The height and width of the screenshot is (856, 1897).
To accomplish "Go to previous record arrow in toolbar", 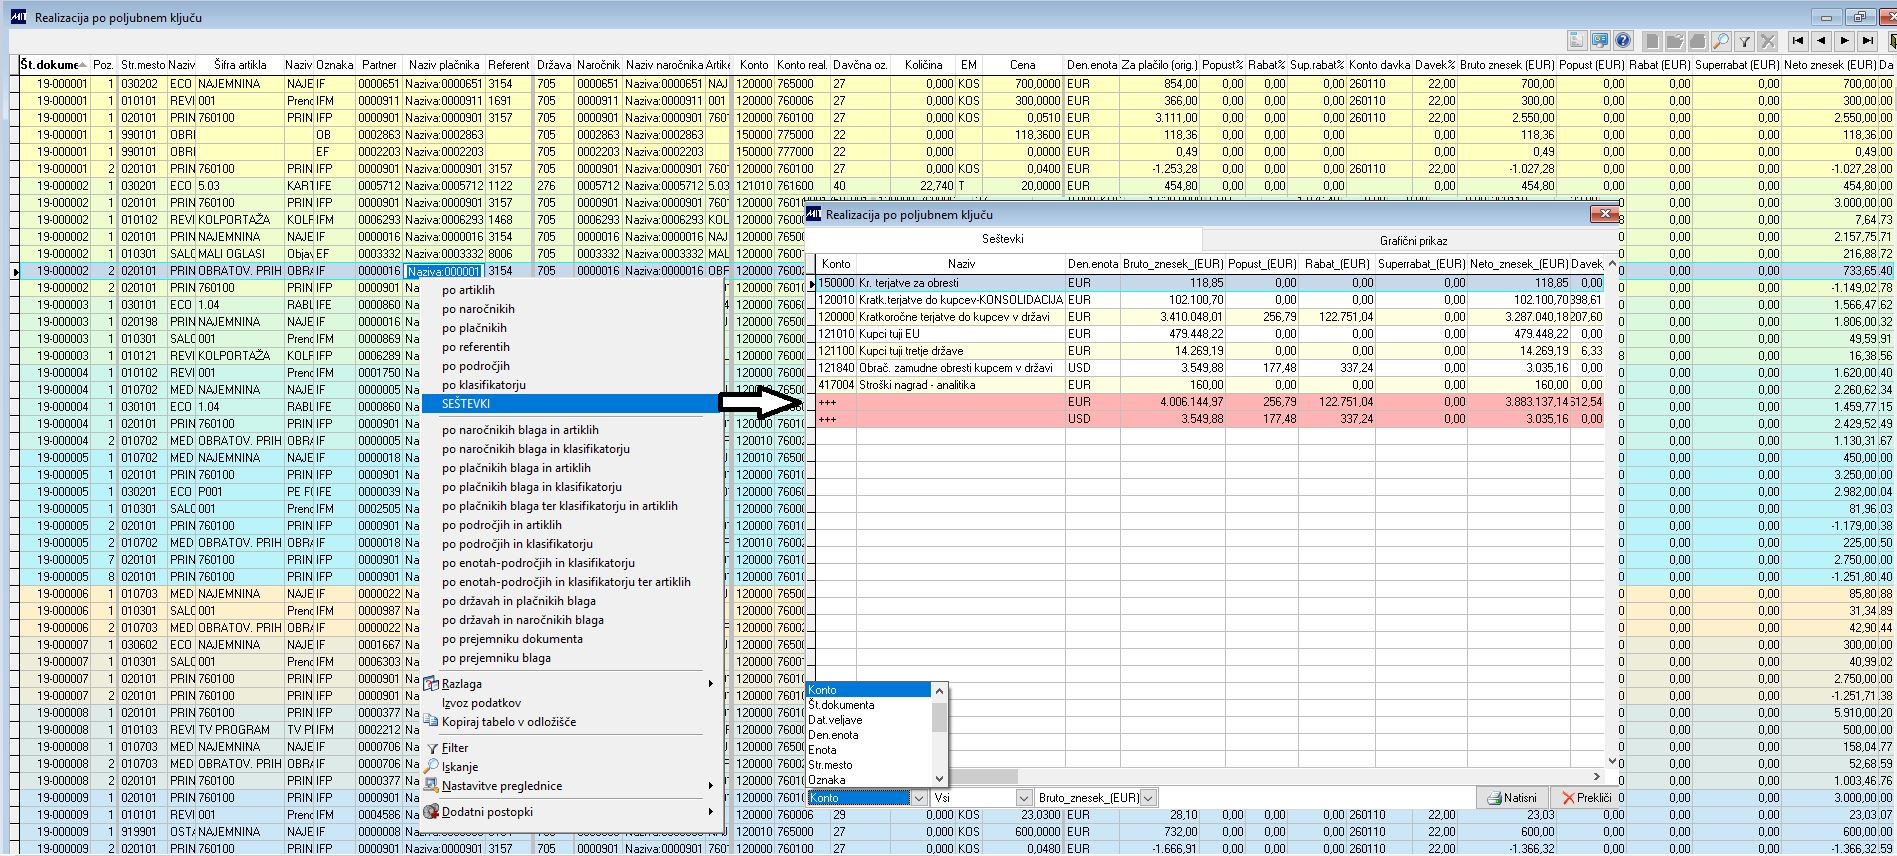I will (x=1821, y=41).
